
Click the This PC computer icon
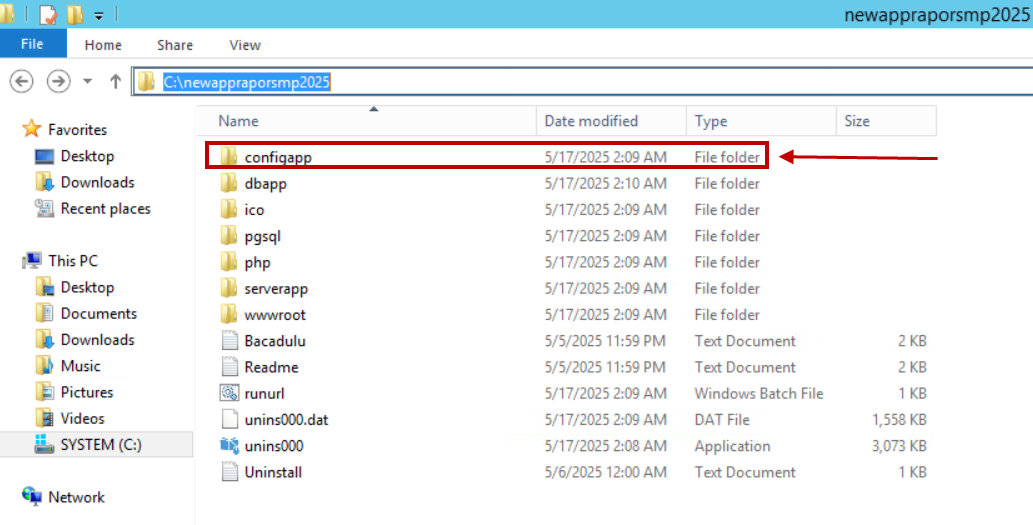click(32, 261)
